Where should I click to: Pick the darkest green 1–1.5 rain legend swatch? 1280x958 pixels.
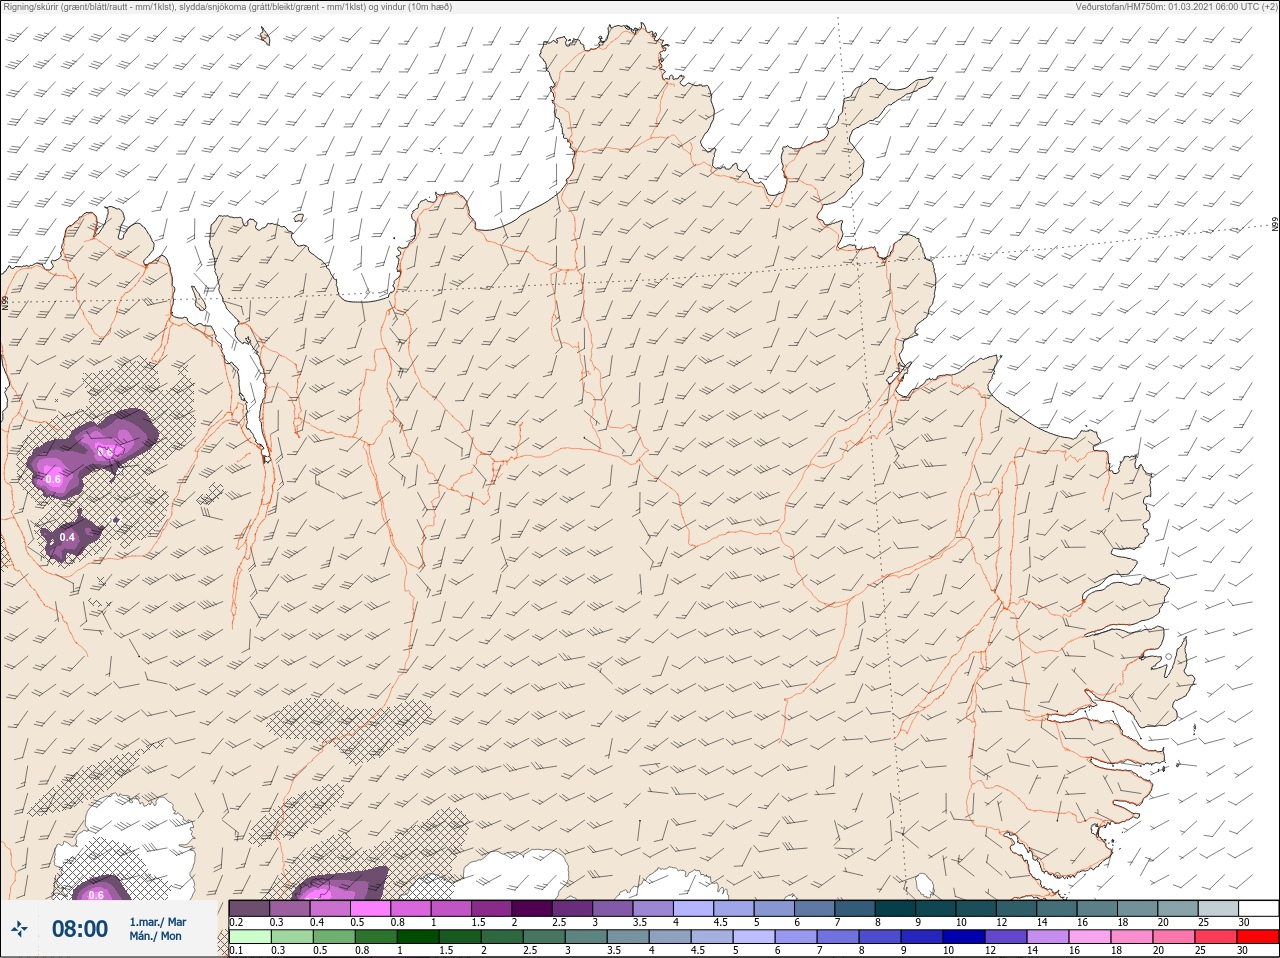tap(417, 937)
